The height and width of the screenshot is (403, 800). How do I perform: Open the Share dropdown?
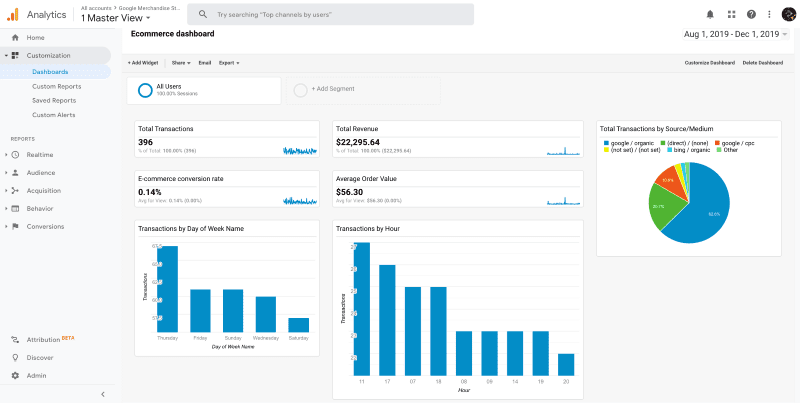(181, 63)
